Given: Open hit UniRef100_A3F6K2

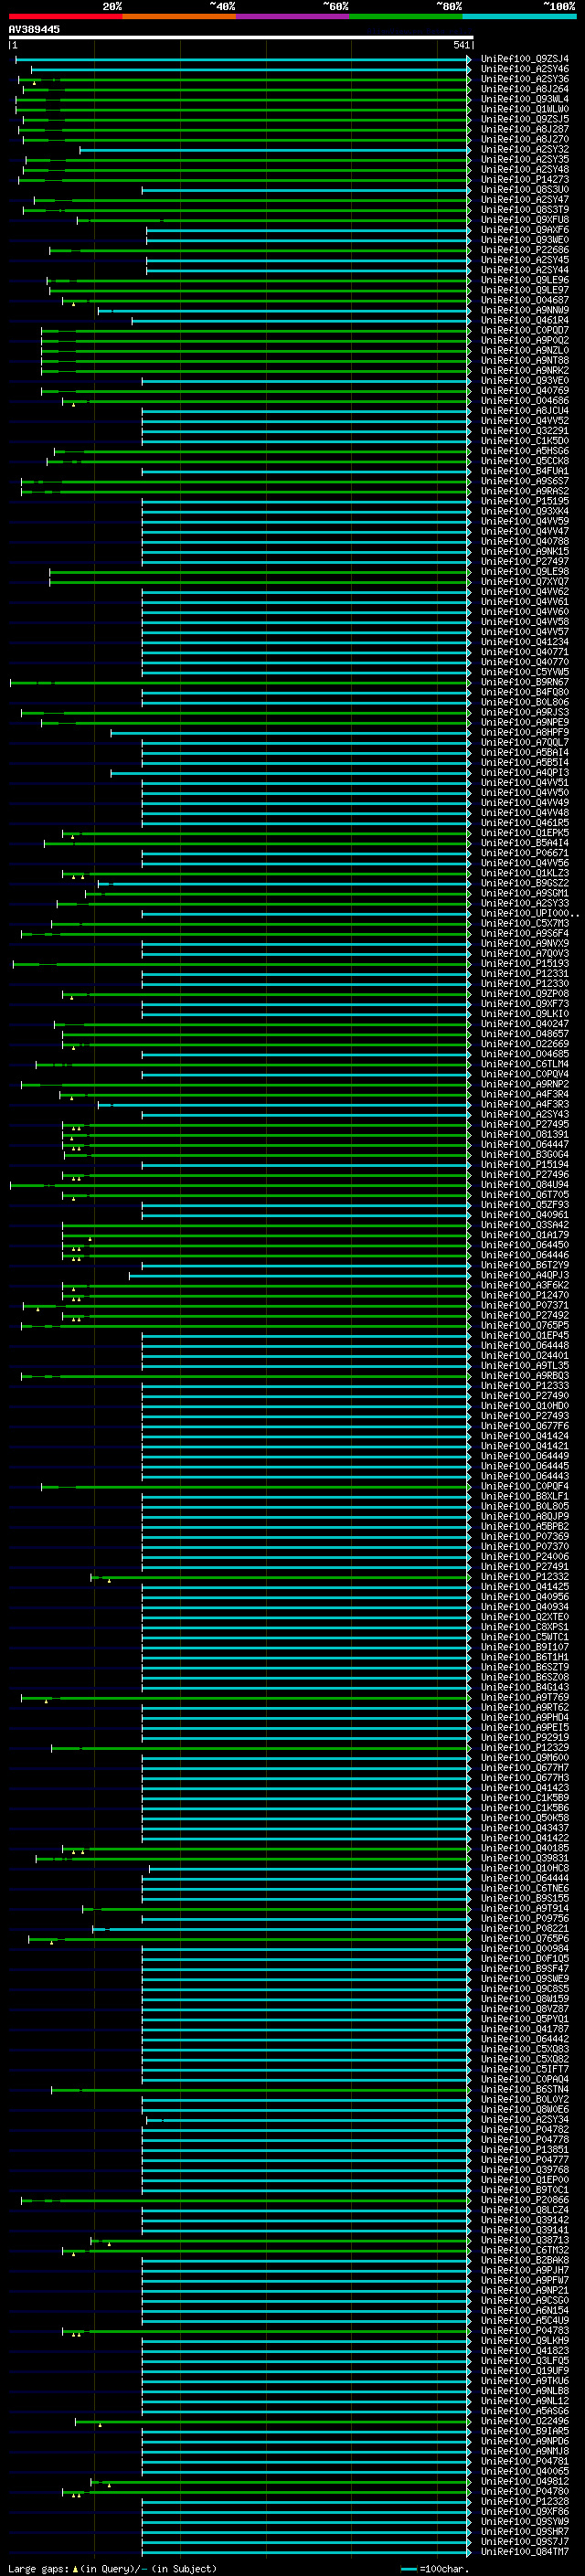Looking at the screenshot, I should 524,1285.
